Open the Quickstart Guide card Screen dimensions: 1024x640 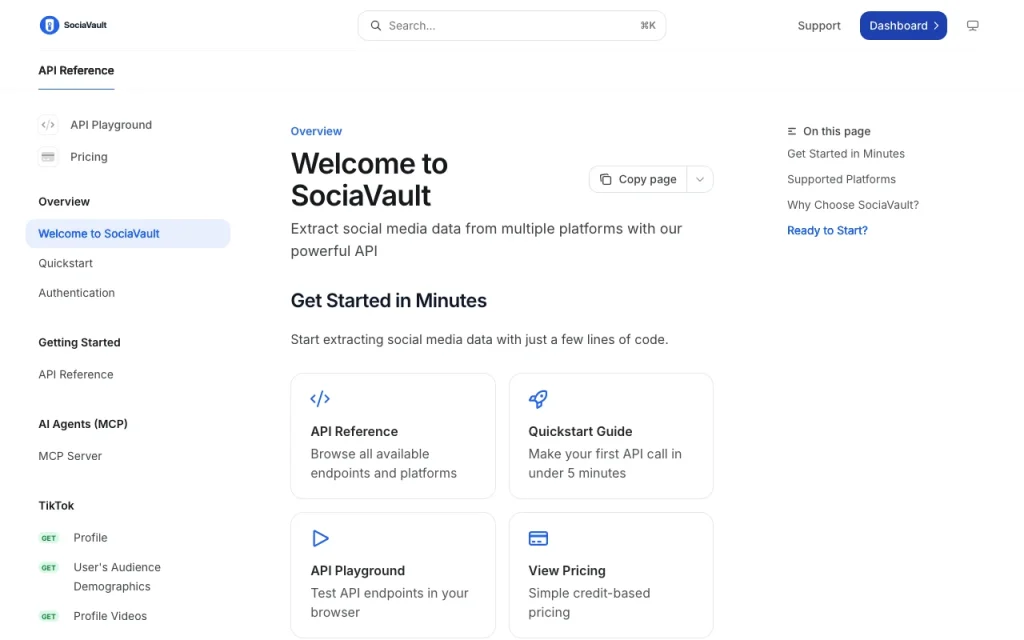coord(611,436)
